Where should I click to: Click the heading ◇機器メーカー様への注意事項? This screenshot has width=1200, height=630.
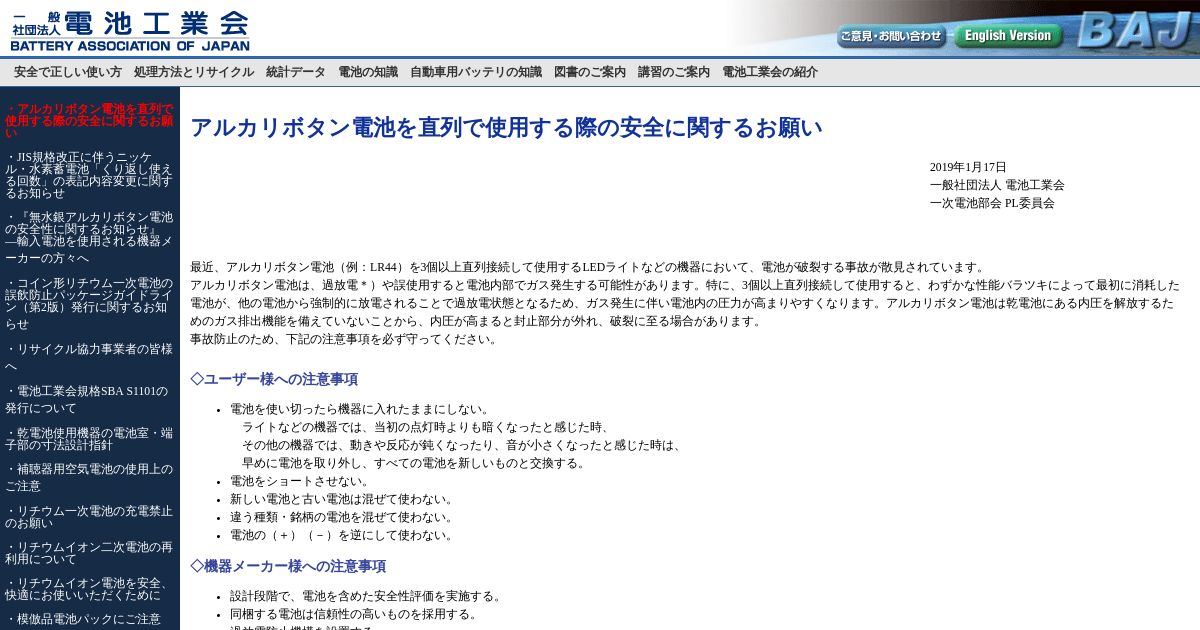pyautogui.click(x=288, y=566)
